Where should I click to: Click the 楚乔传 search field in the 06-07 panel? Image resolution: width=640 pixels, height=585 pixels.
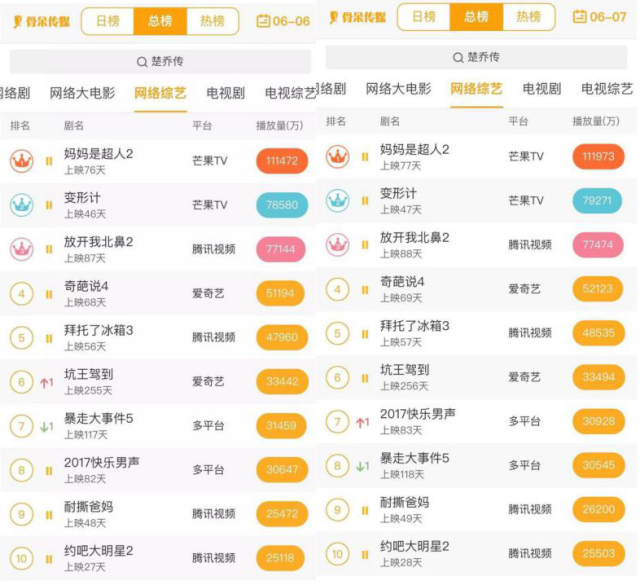(x=475, y=57)
